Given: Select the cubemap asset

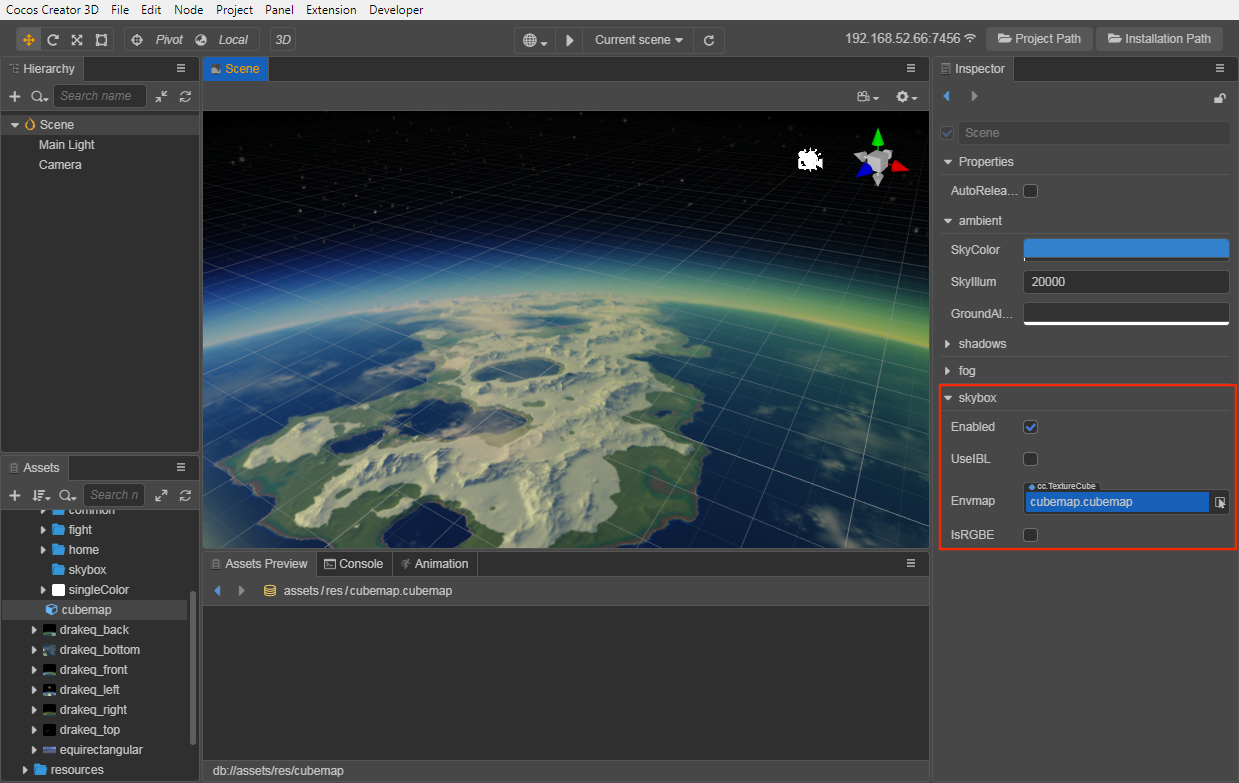Looking at the screenshot, I should pos(86,610).
